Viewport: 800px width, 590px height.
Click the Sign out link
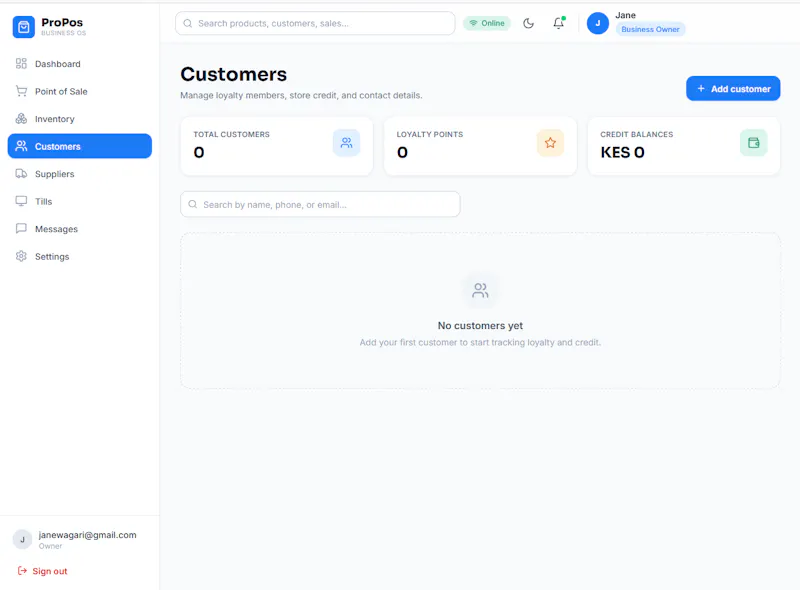tap(49, 571)
